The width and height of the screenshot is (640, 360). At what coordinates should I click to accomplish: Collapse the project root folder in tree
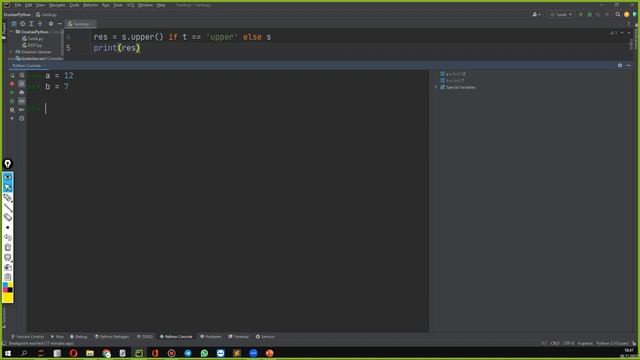click(x=12, y=31)
